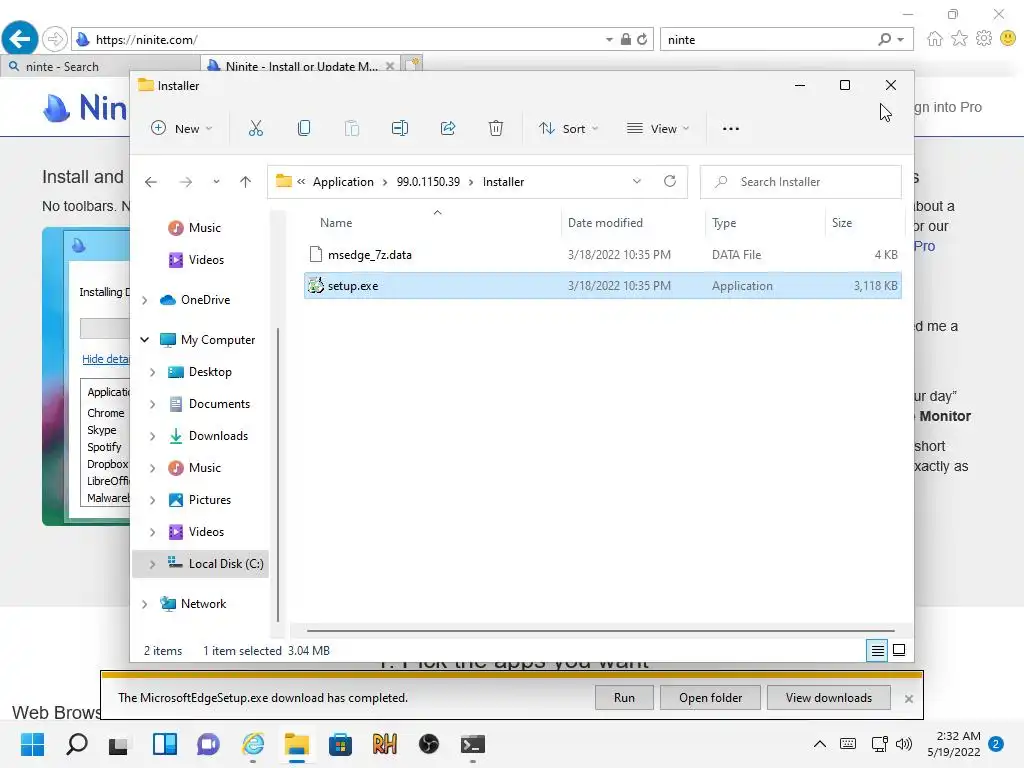The height and width of the screenshot is (768, 1024).
Task: Click the Copy icon in Explorer toolbar
Action: pos(304,129)
